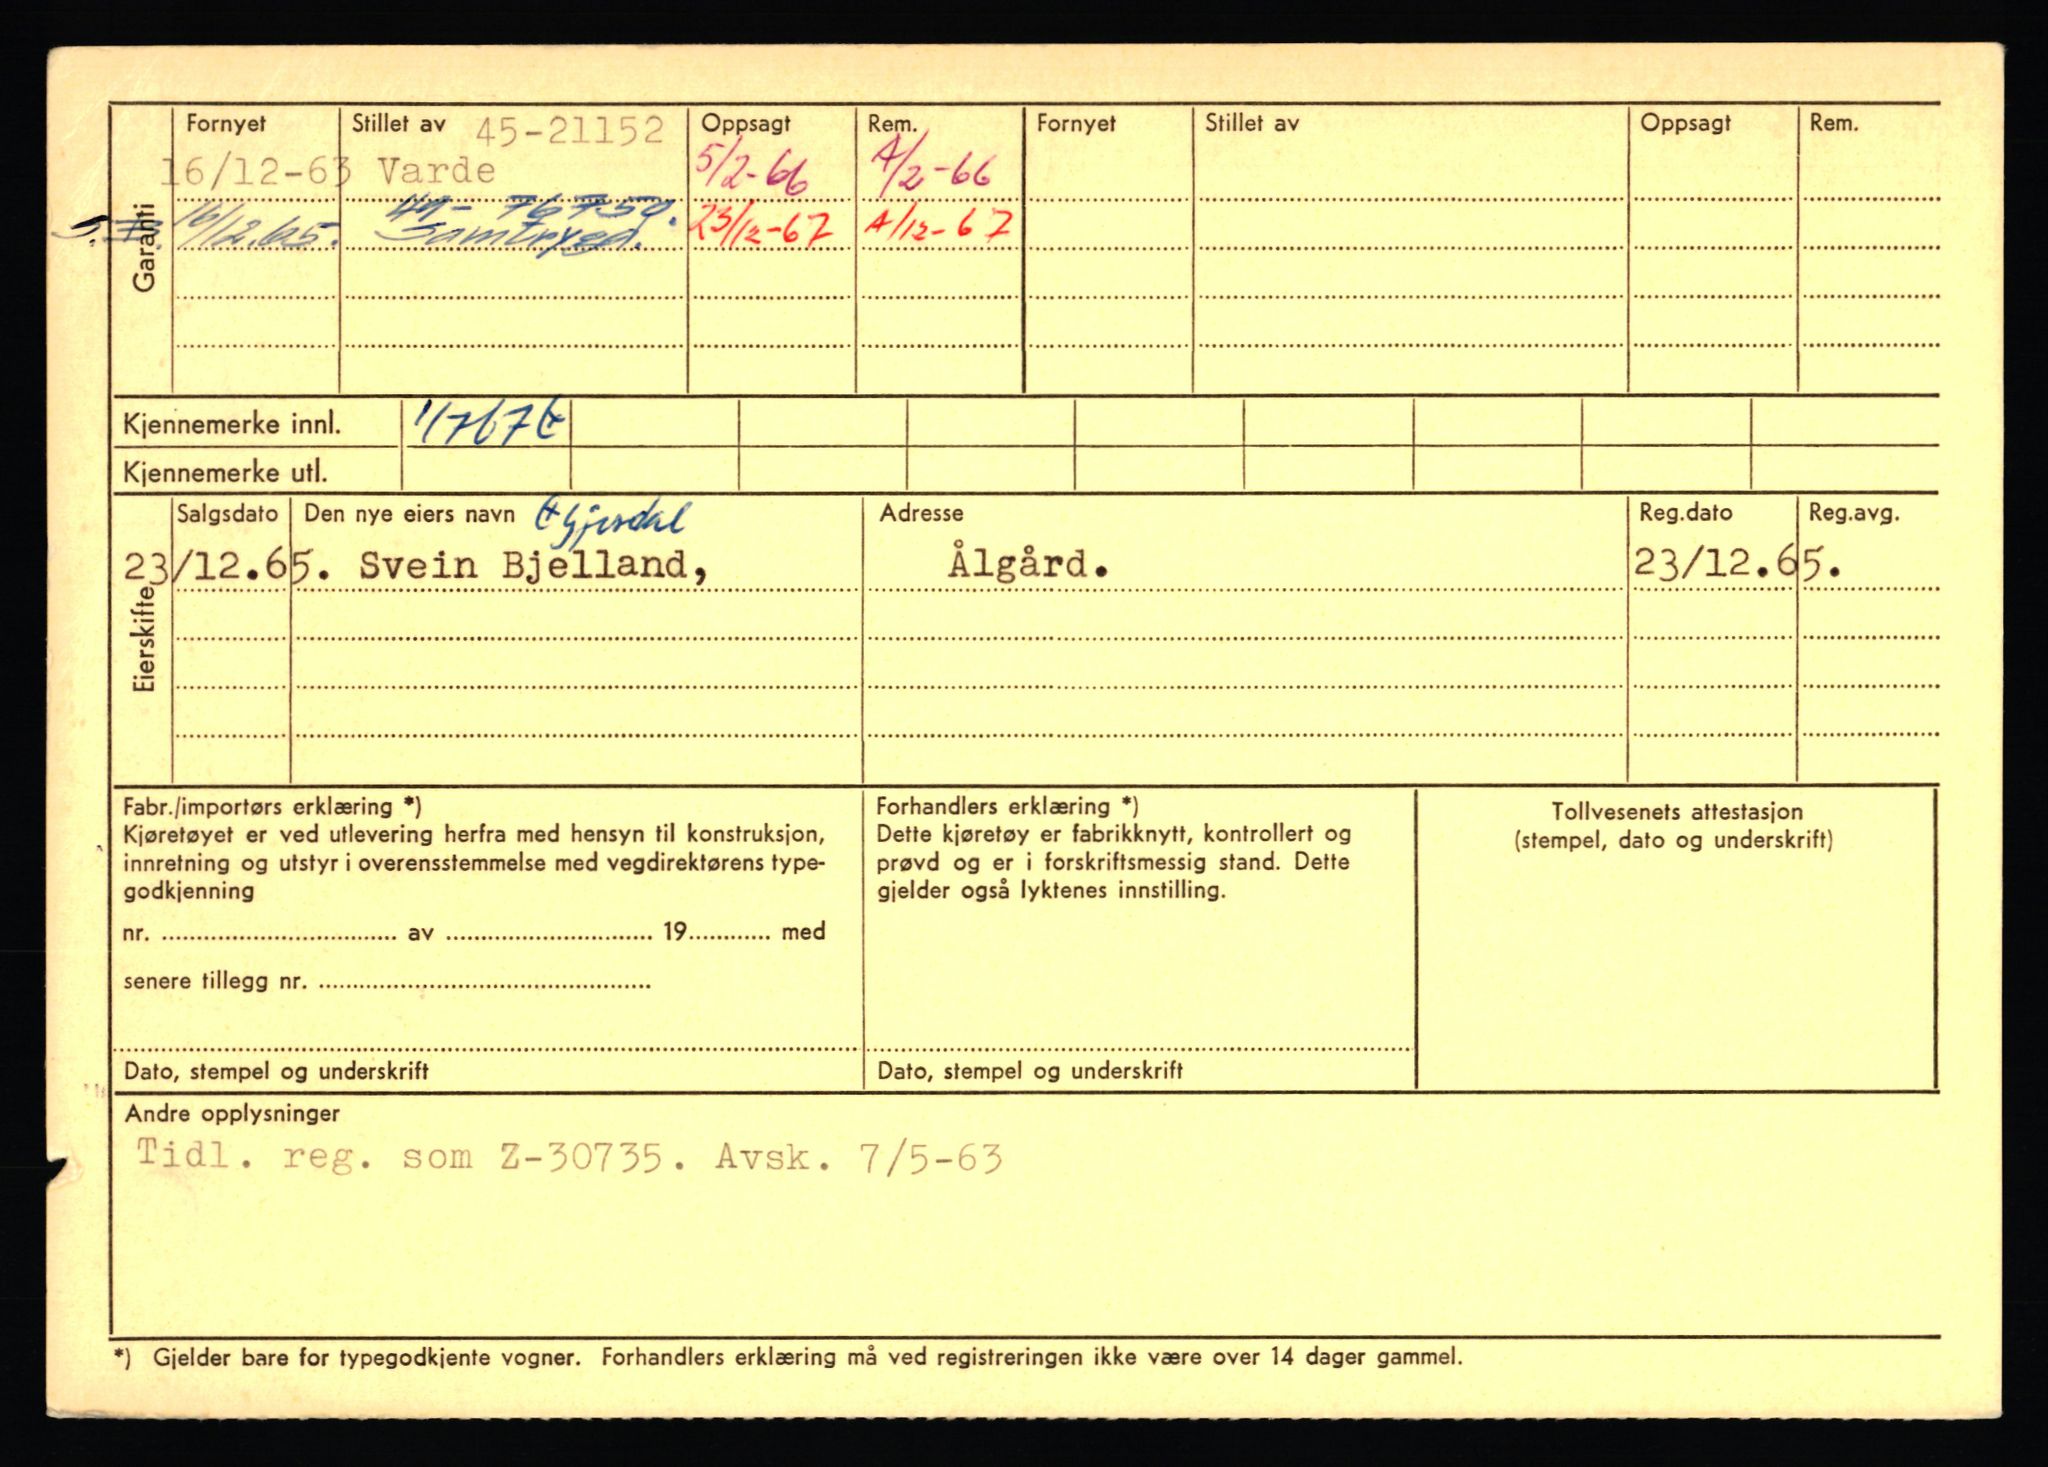Click the senere tillegg nr. line
The width and height of the screenshot is (2048, 1467).
tap(387, 981)
